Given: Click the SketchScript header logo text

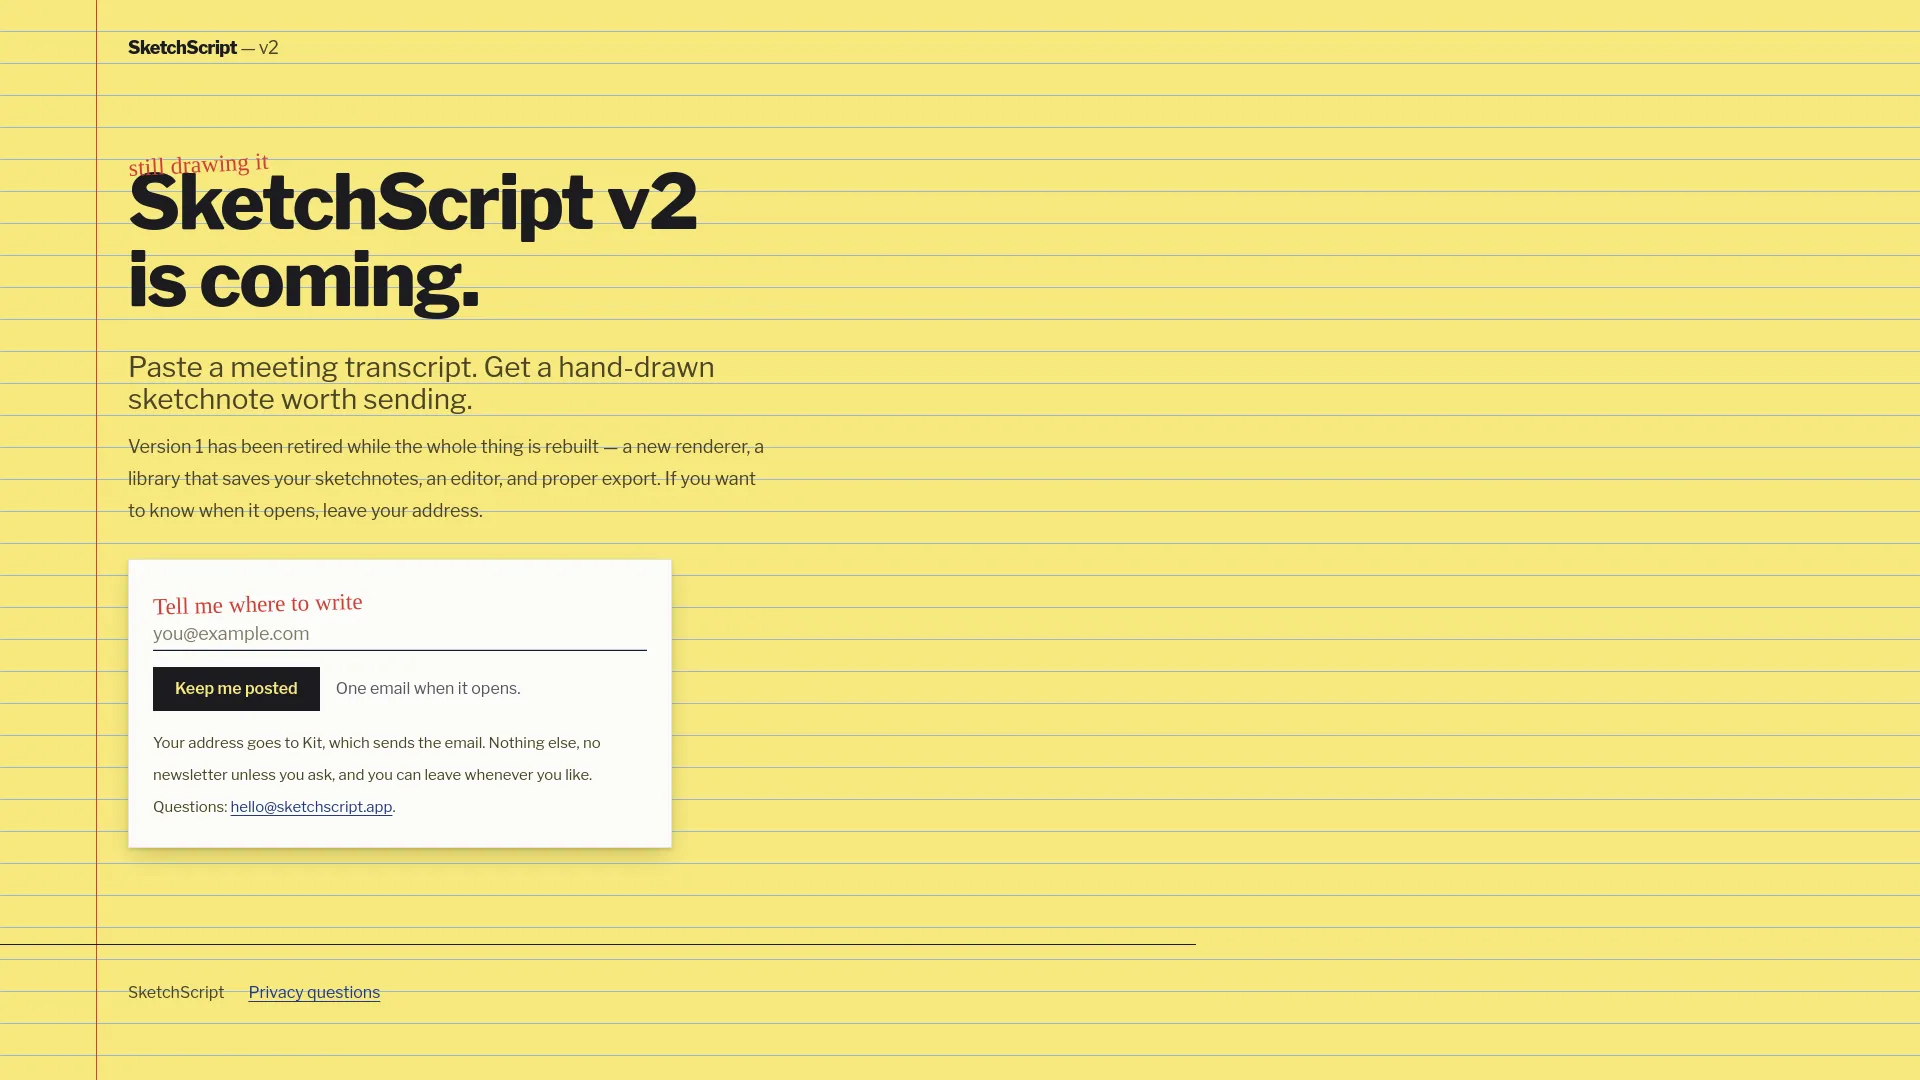Looking at the screenshot, I should pyautogui.click(x=182, y=48).
